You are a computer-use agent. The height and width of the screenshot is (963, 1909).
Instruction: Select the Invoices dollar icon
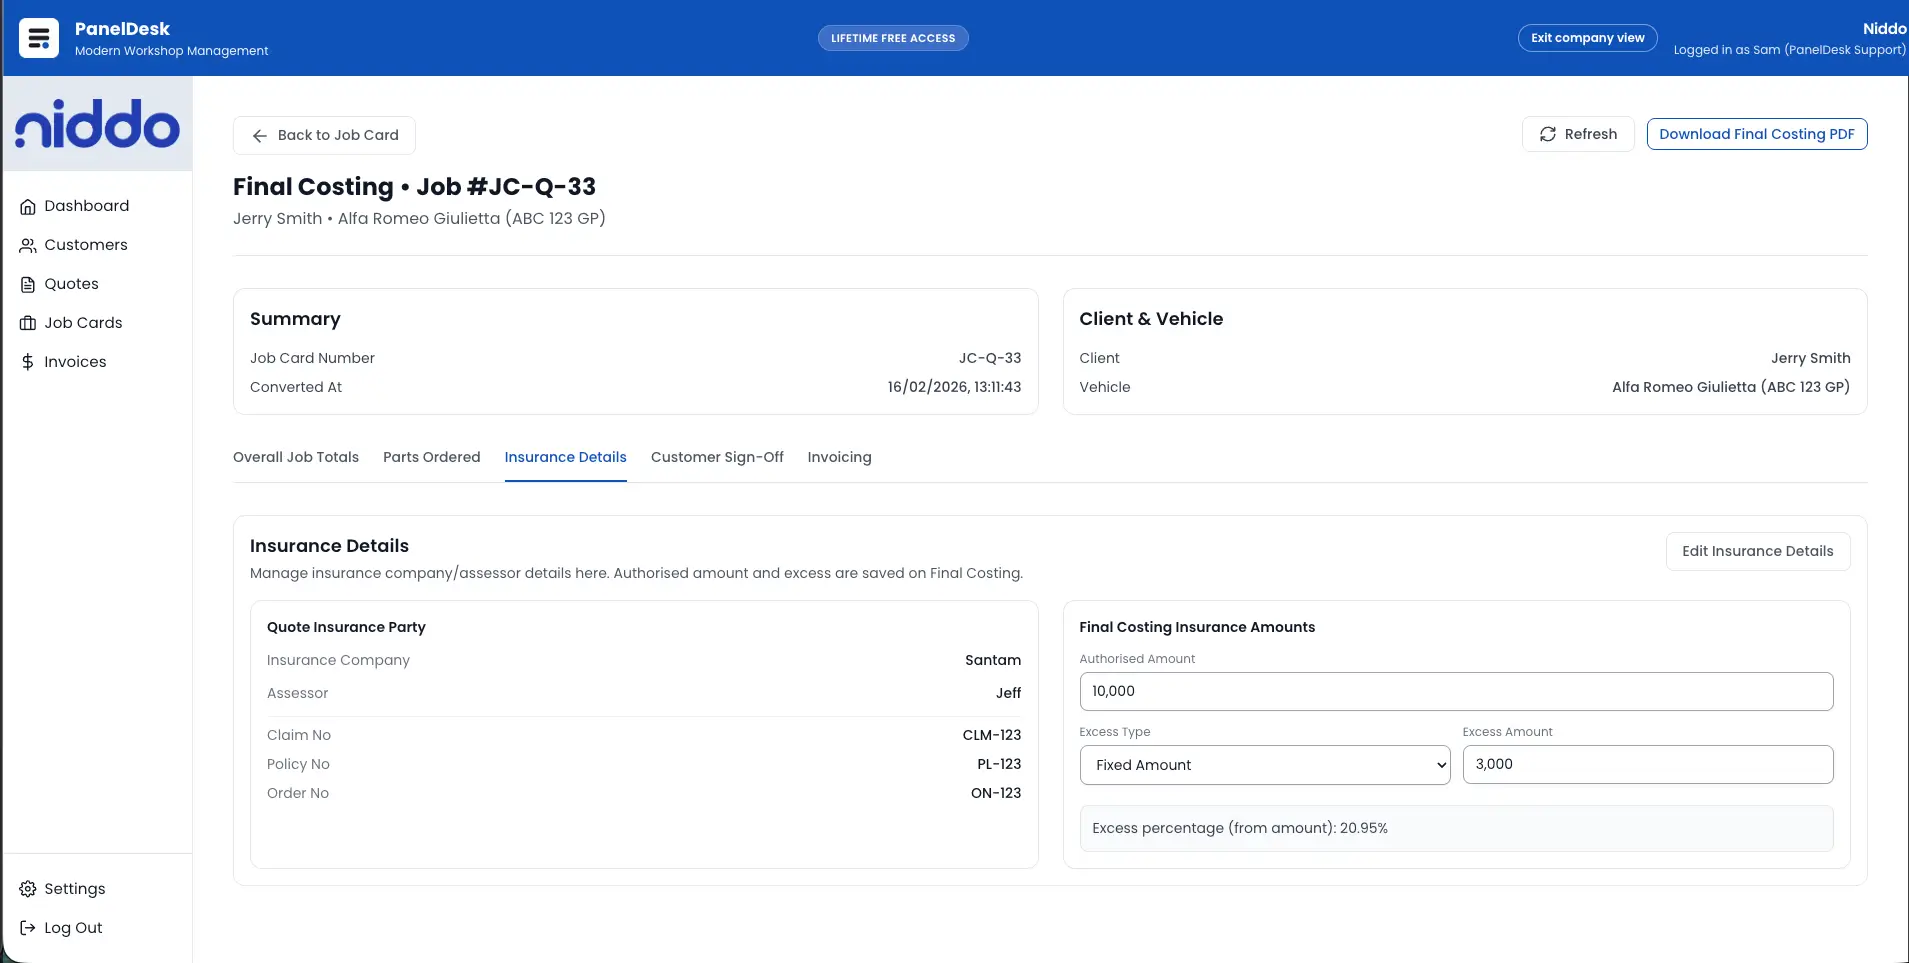tap(27, 362)
